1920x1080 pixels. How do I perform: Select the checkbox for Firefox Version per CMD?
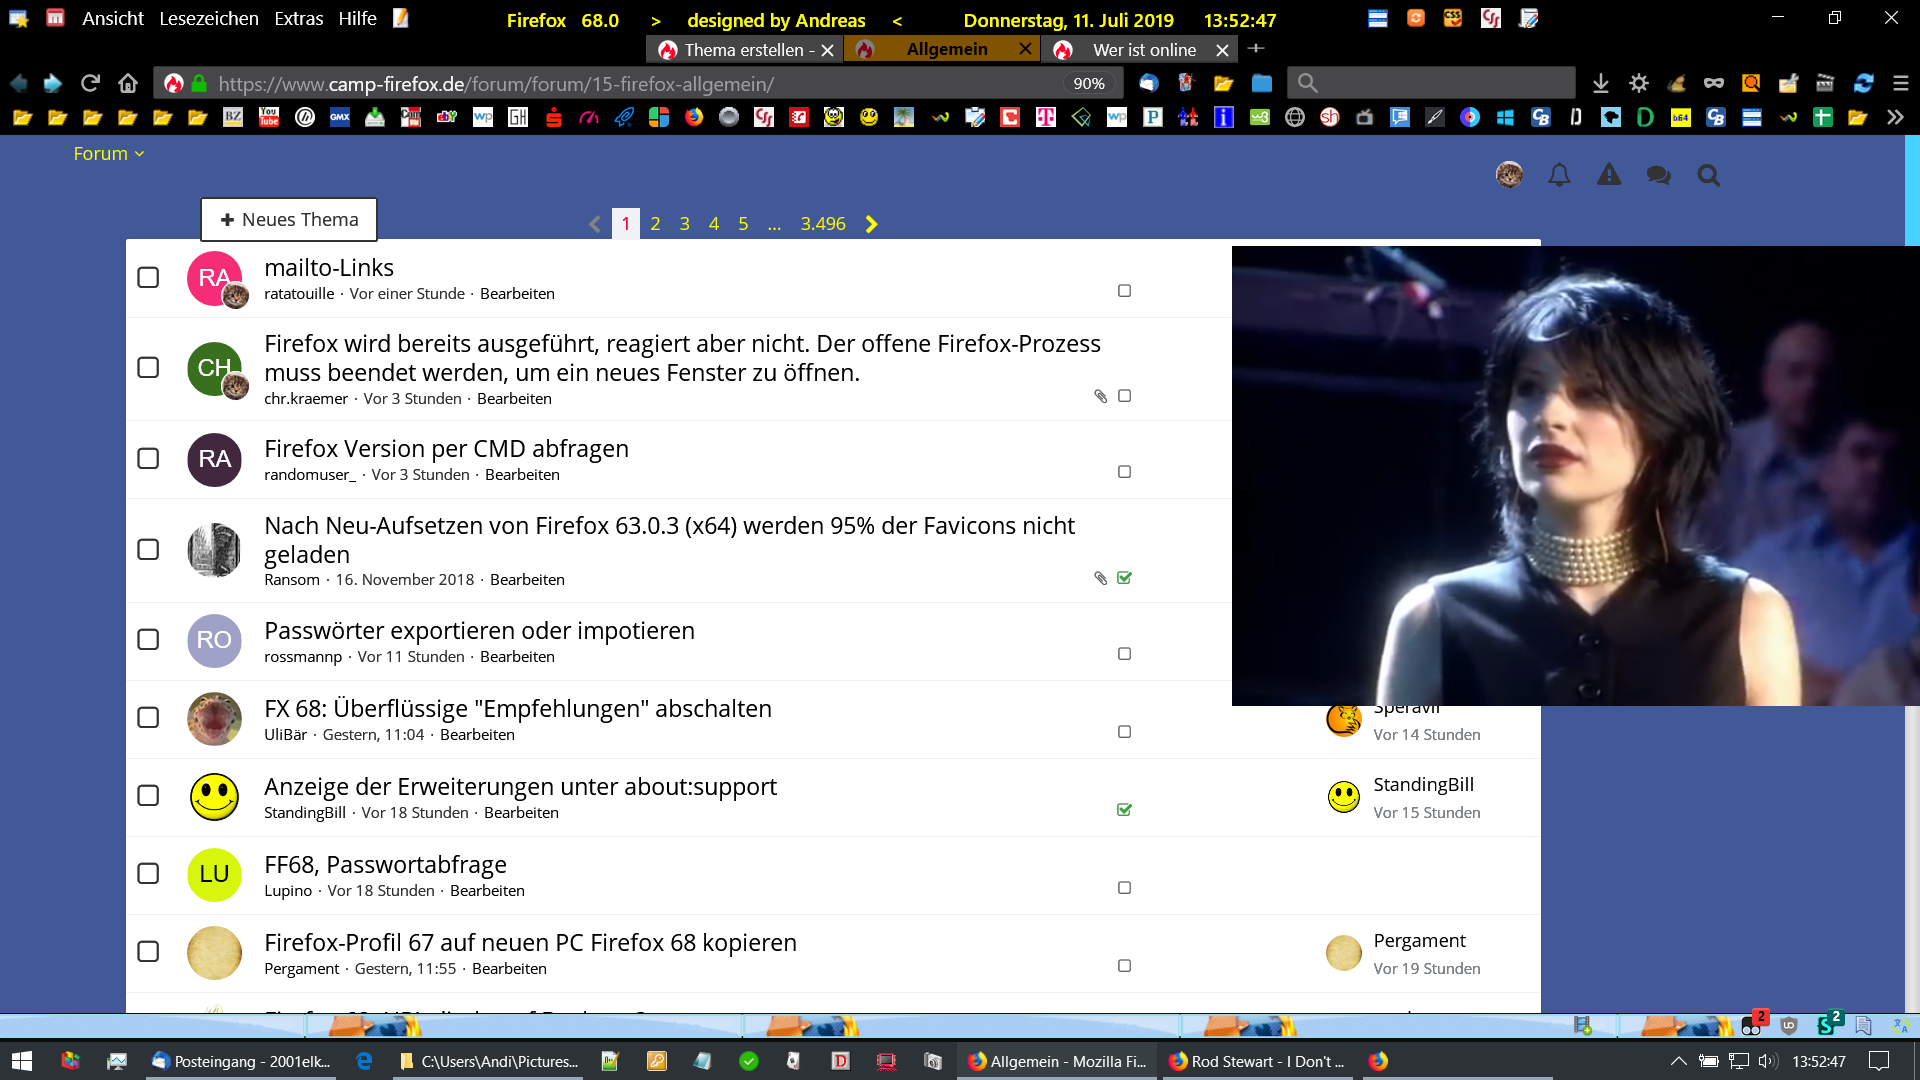[x=148, y=459]
